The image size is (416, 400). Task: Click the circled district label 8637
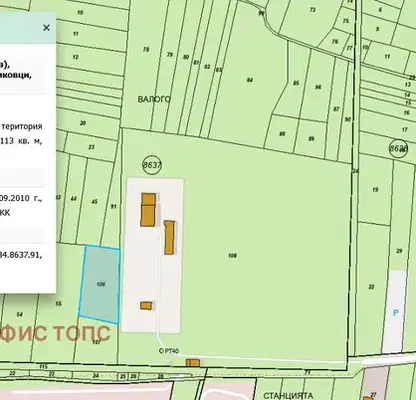point(152,165)
